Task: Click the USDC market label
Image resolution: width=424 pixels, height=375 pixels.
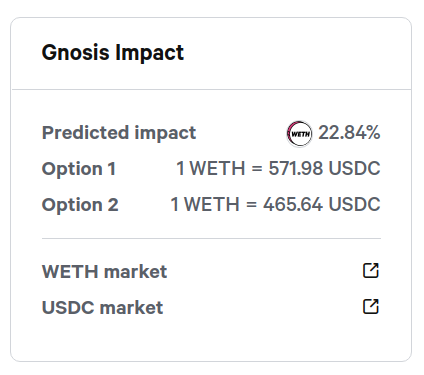Action: [x=102, y=307]
